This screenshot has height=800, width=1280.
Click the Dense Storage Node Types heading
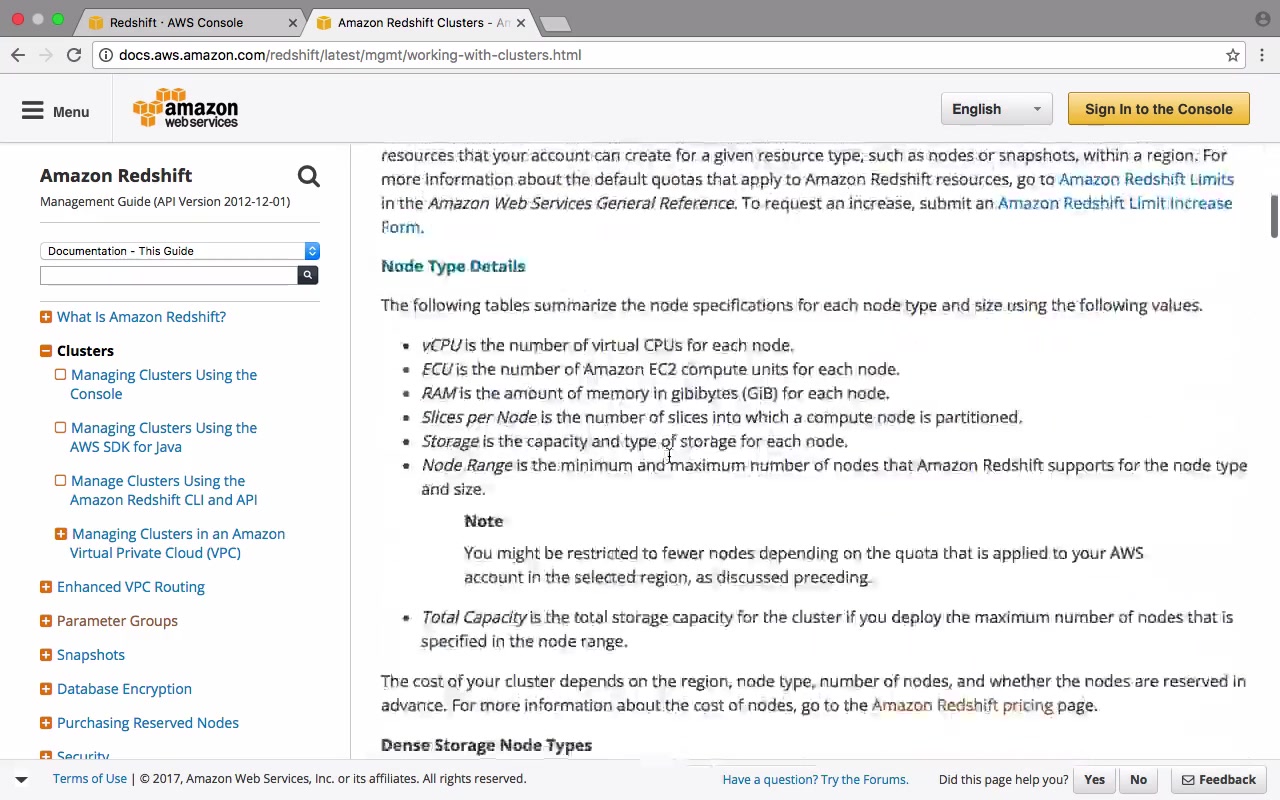click(x=486, y=745)
